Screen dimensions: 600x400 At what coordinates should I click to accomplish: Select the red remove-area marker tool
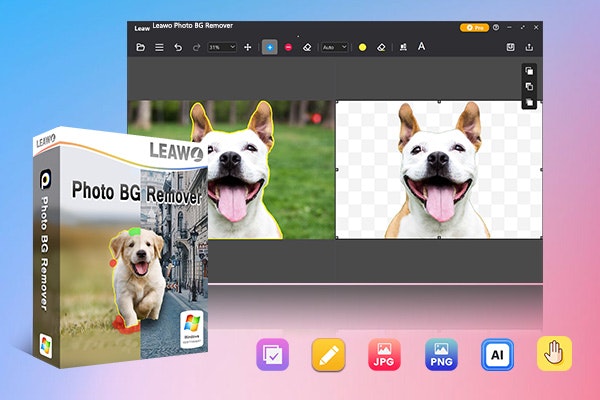pos(289,47)
